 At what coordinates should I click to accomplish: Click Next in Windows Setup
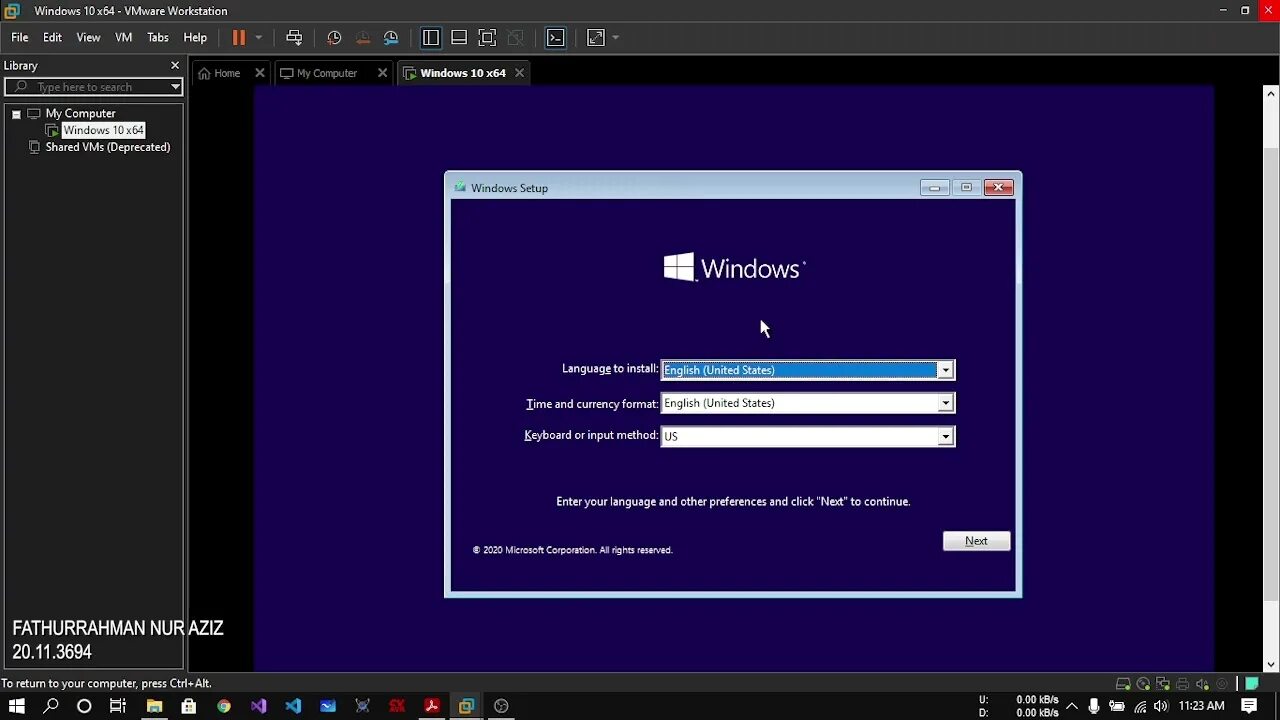976,541
